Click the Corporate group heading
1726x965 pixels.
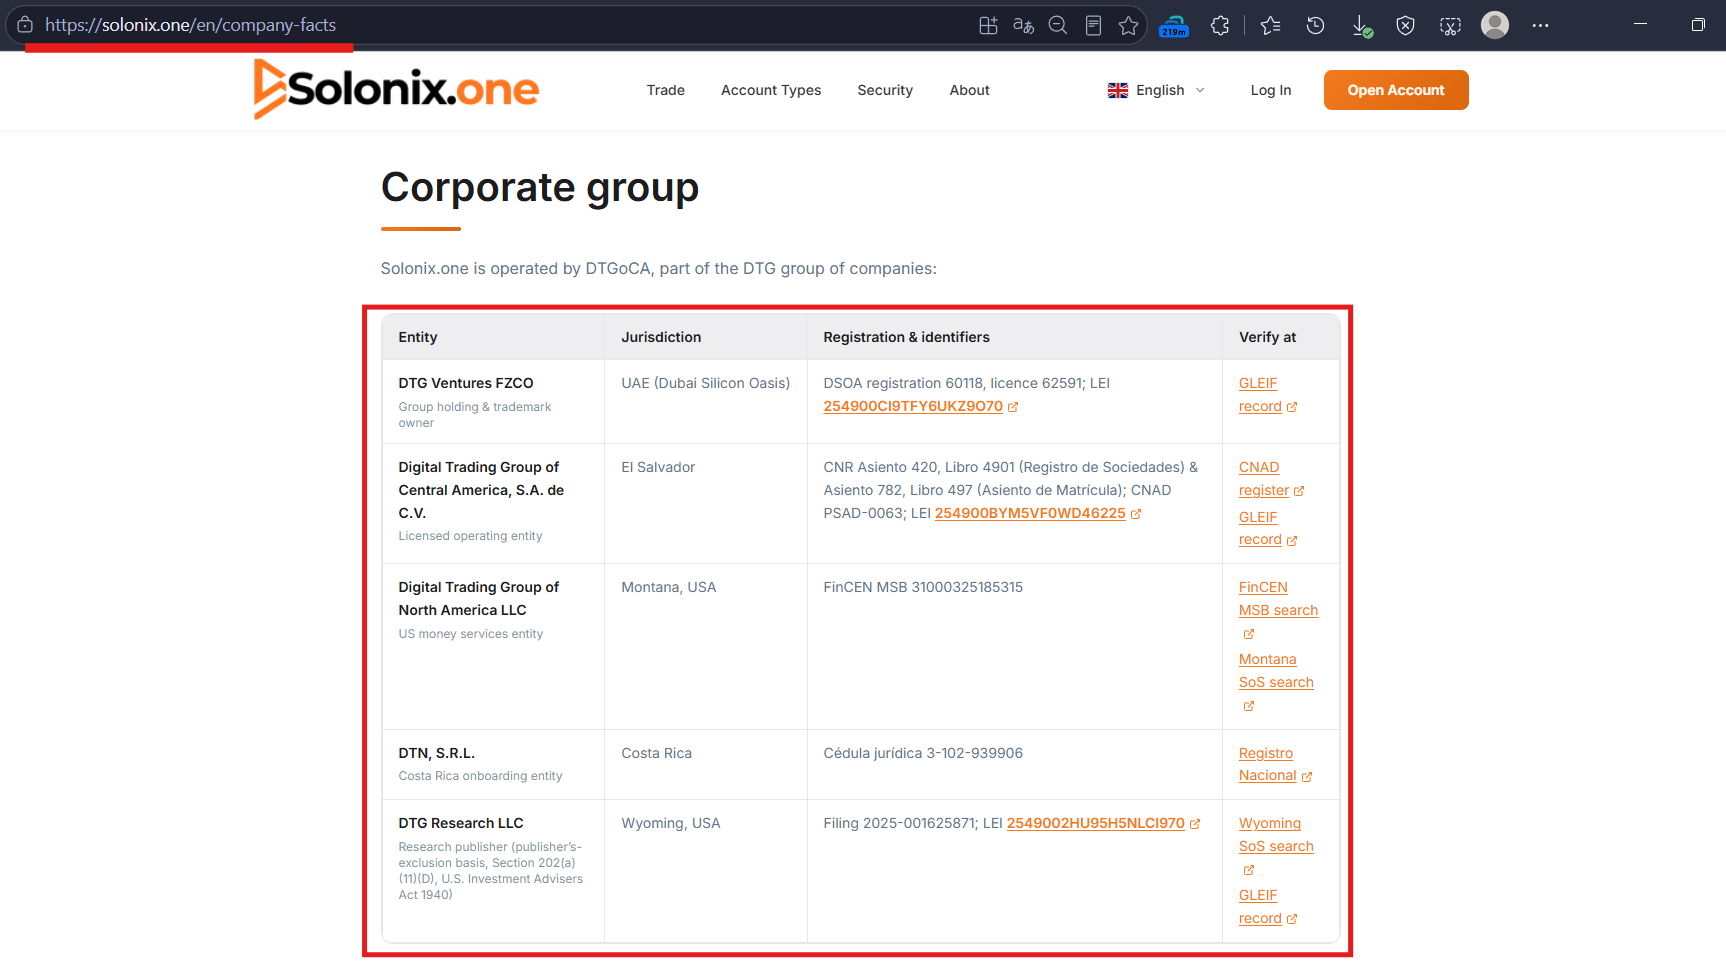pyautogui.click(x=540, y=188)
